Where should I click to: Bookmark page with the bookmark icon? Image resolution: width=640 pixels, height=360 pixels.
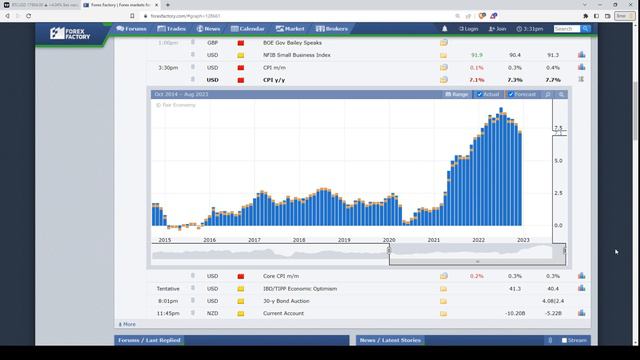132,16
